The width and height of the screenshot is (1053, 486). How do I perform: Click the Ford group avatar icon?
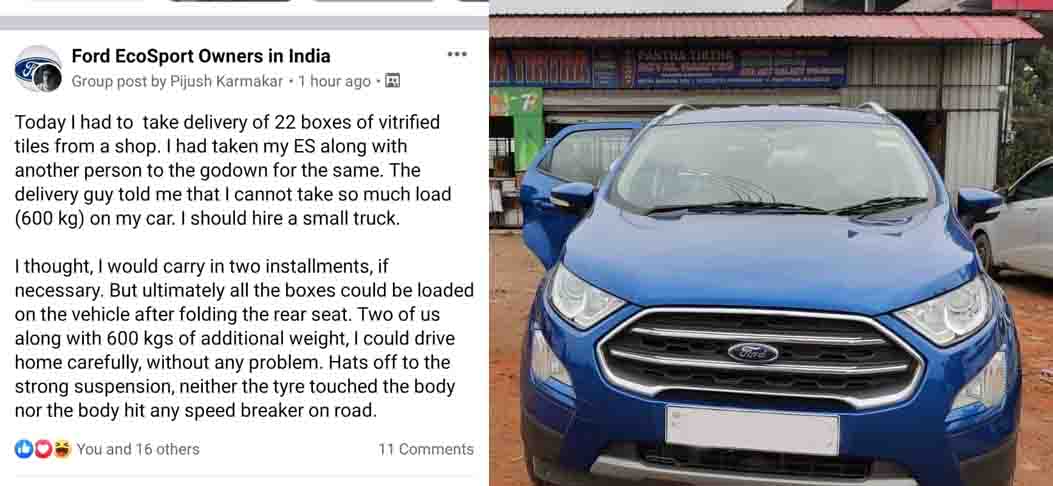tap(36, 66)
